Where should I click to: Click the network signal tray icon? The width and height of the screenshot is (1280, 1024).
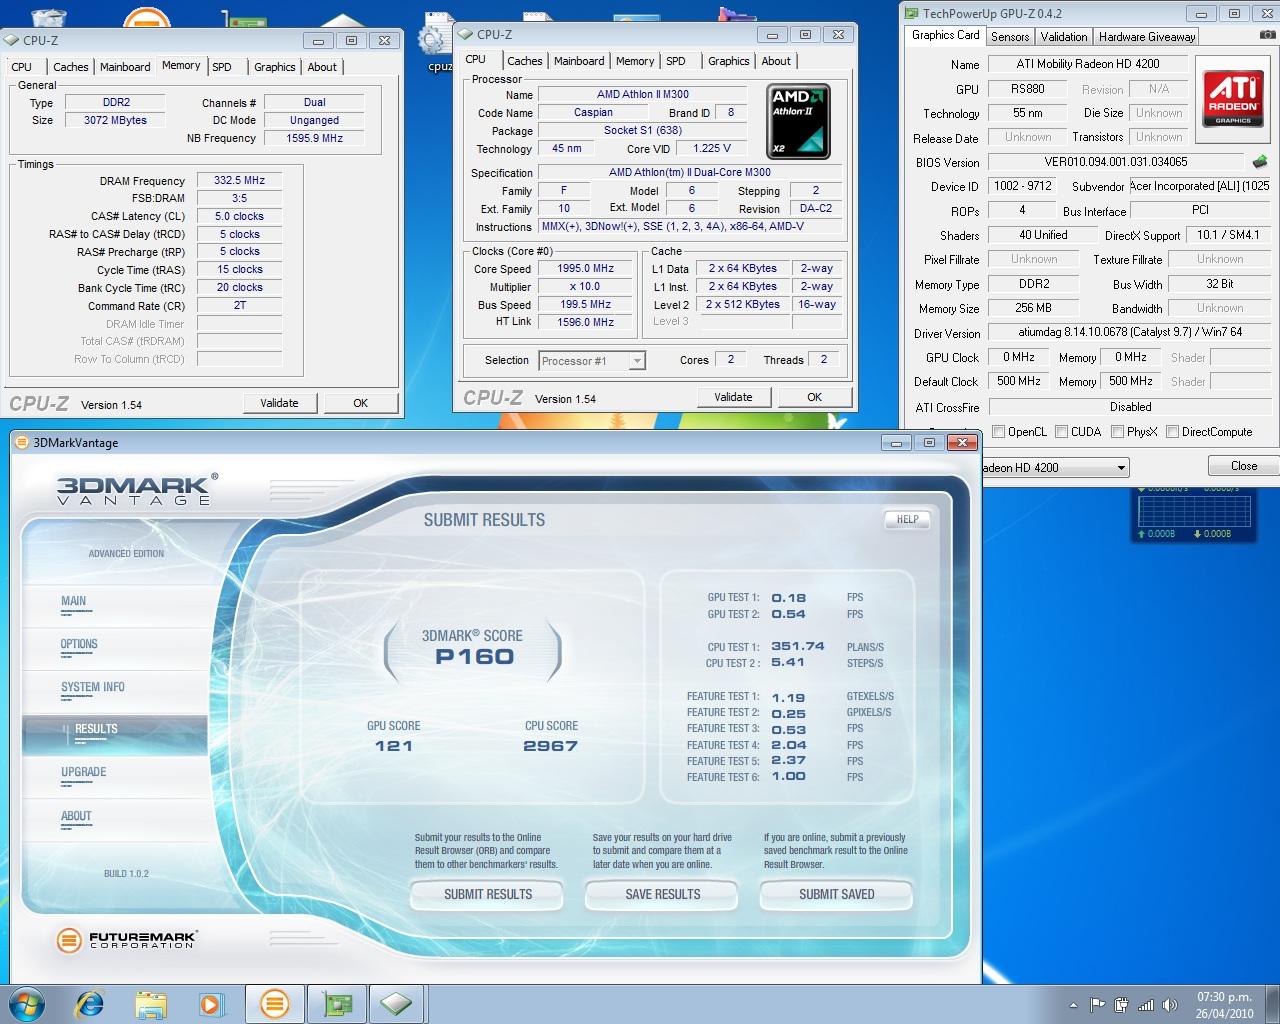(1145, 1005)
